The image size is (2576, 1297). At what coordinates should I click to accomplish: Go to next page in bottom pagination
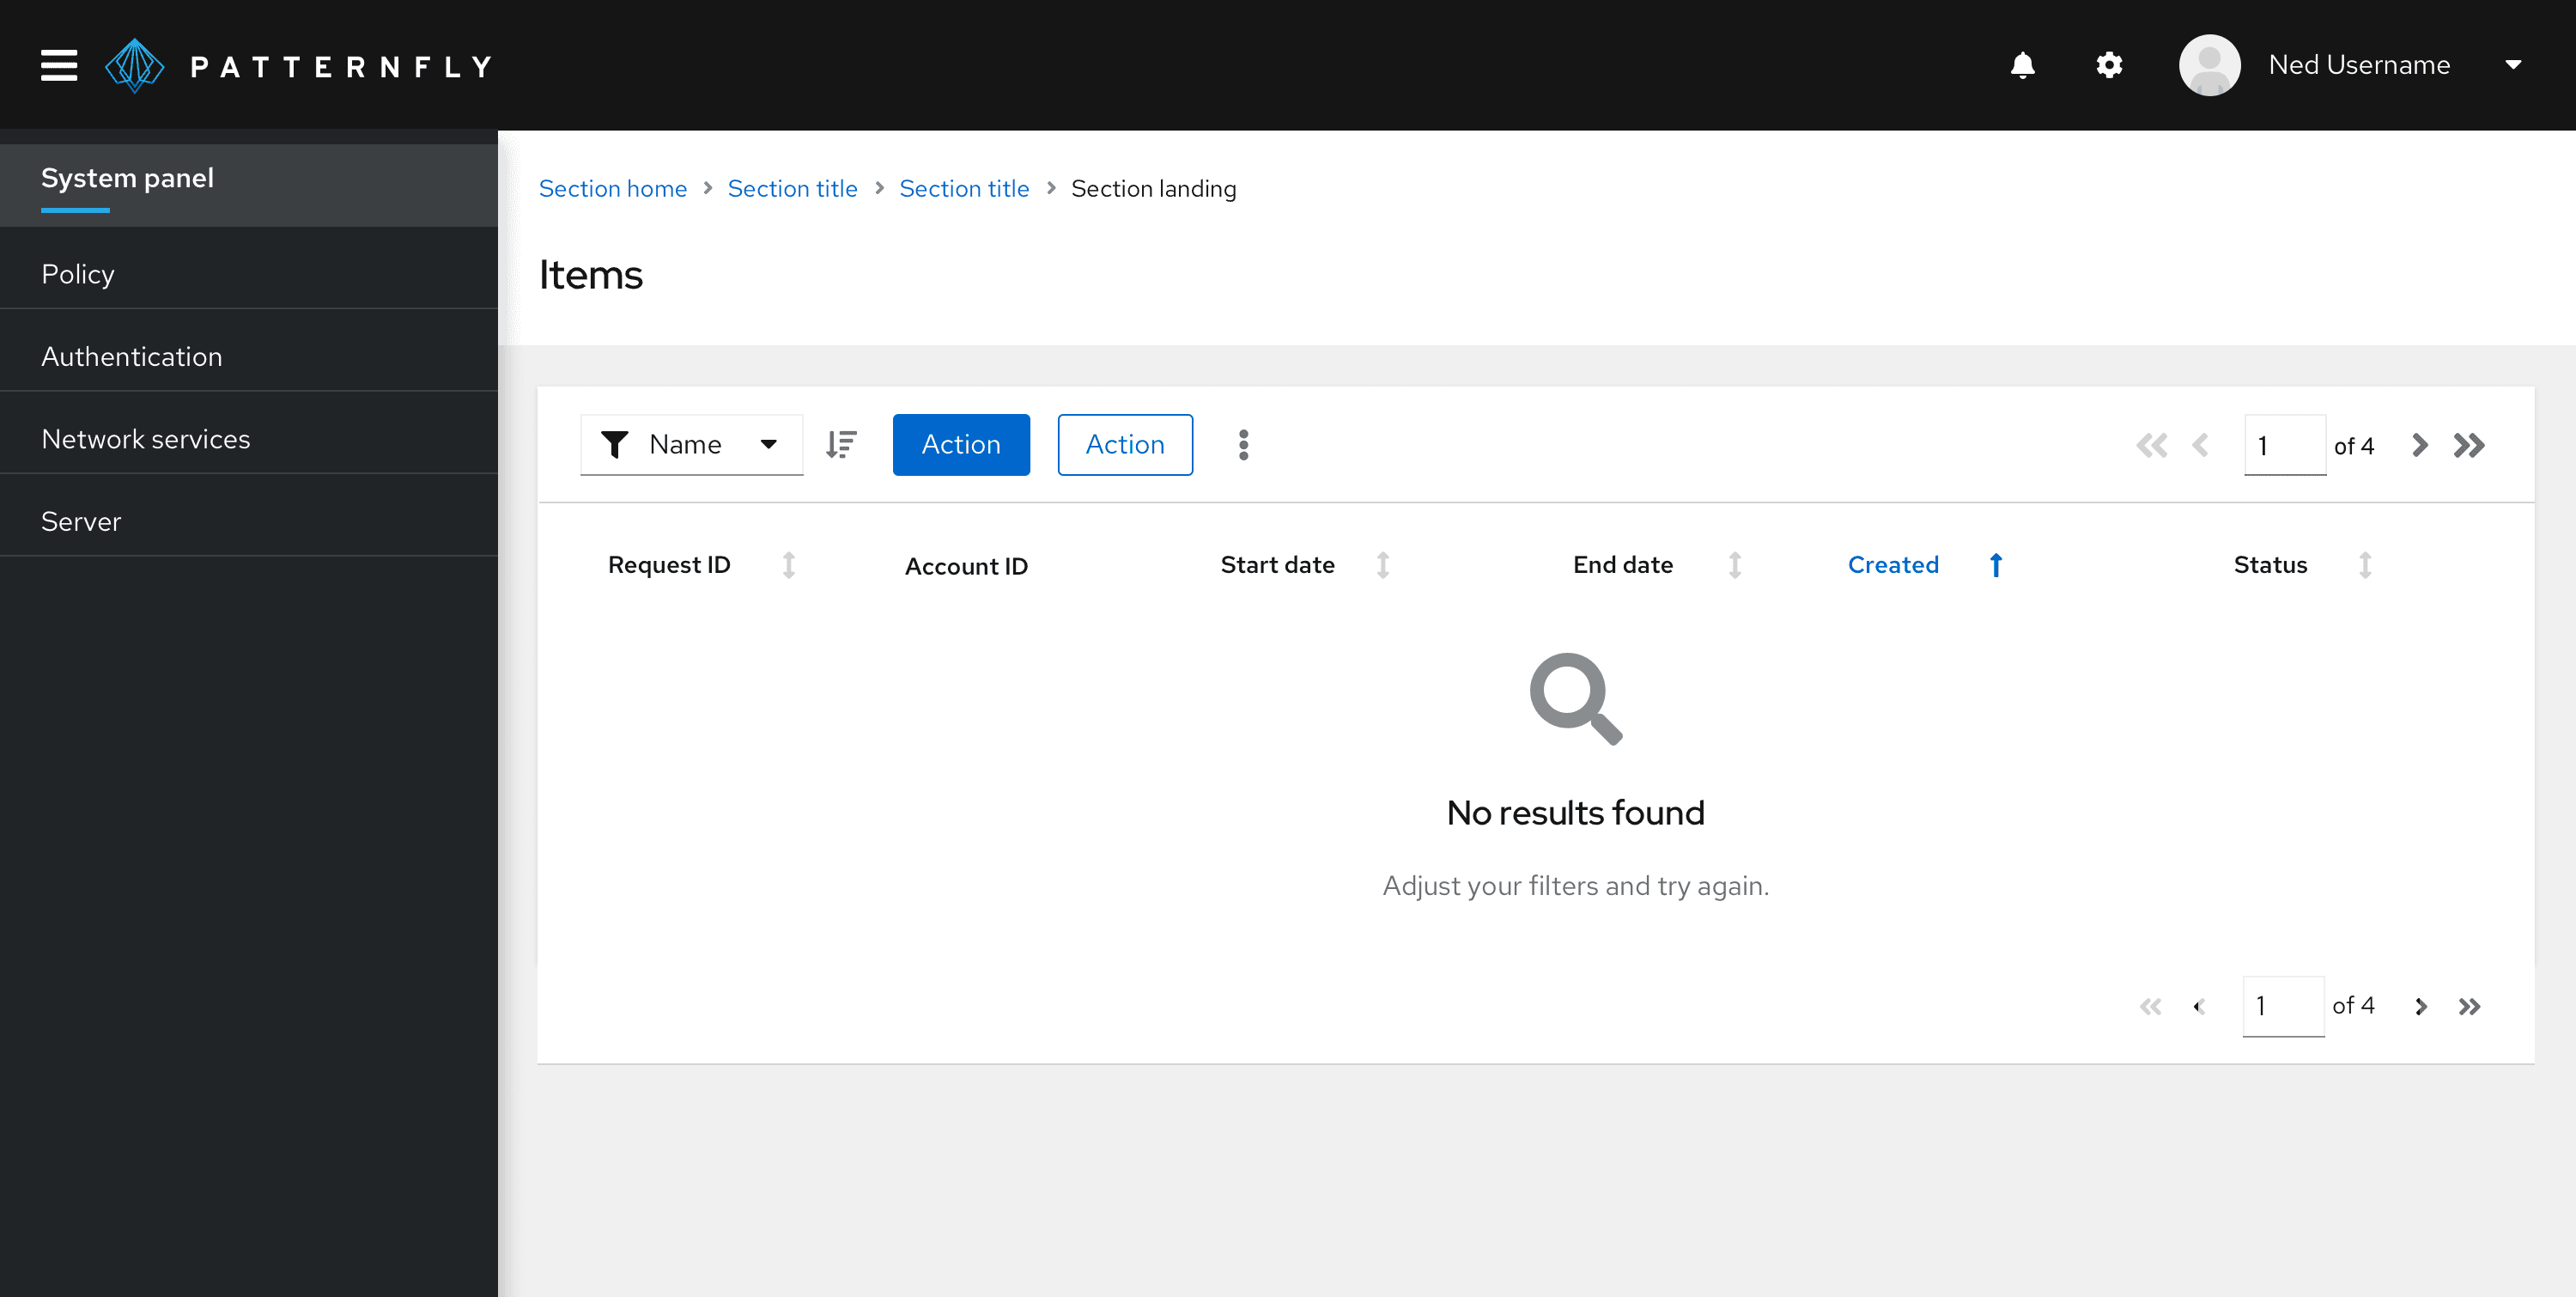point(2420,1007)
